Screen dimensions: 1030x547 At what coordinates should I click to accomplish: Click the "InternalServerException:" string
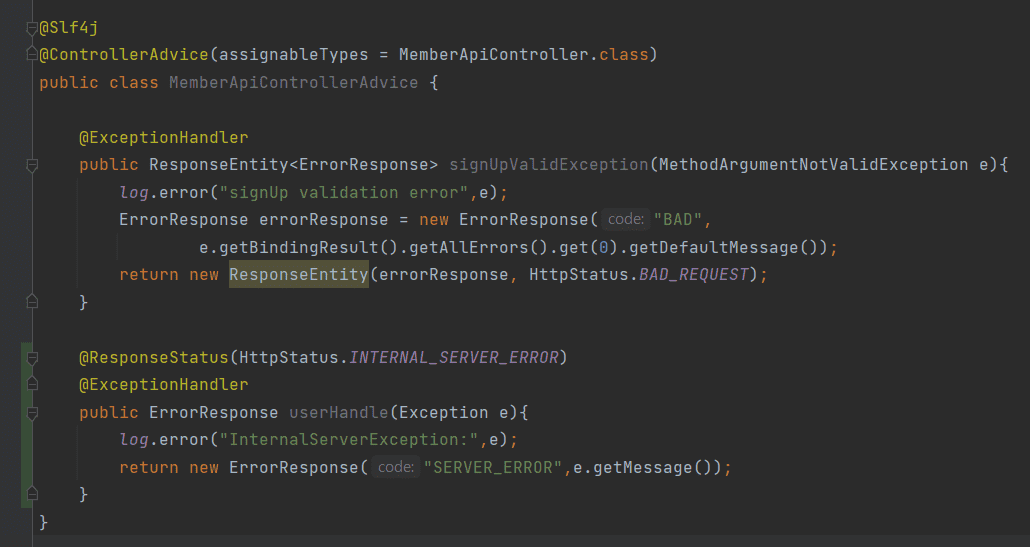[x=349, y=439]
